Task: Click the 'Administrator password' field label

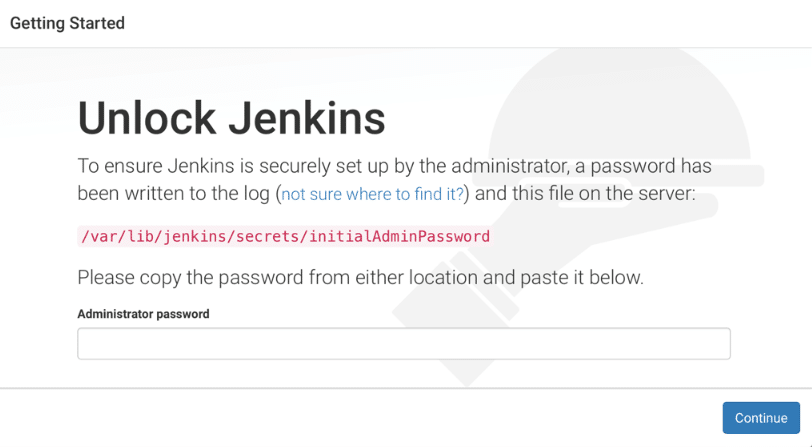Action: [x=143, y=314]
